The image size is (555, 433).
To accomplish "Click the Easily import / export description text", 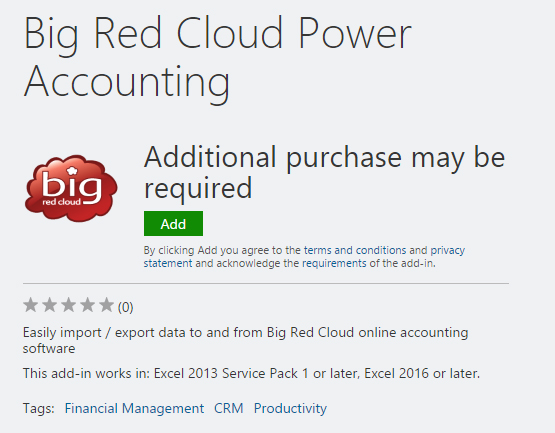I will point(245,341).
